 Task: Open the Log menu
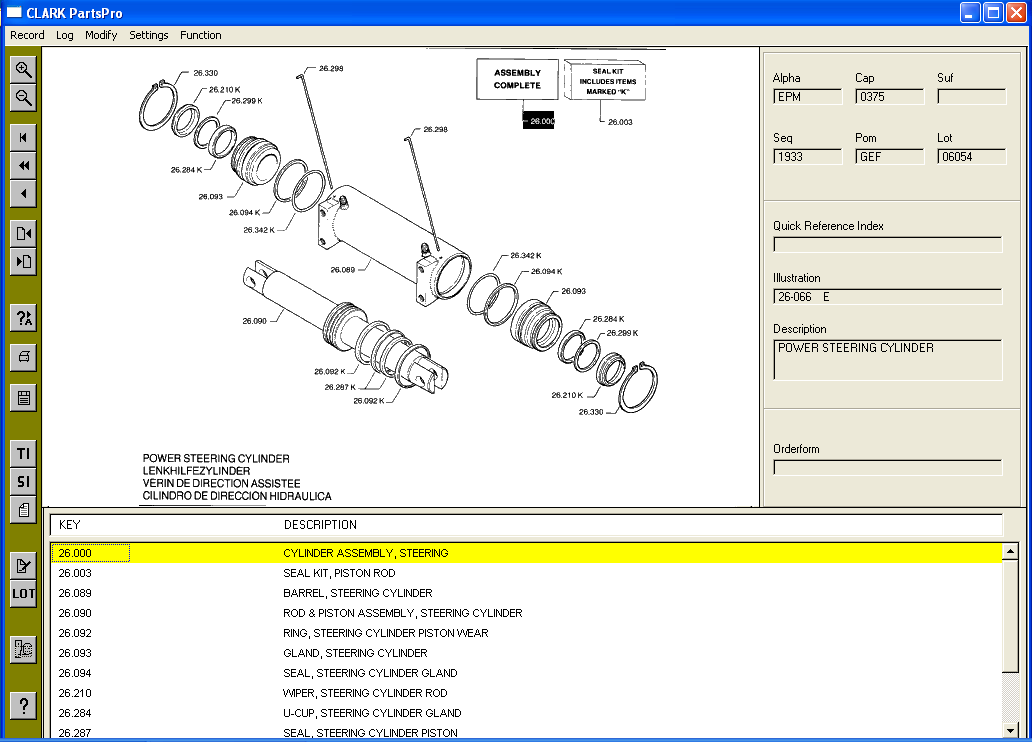[x=64, y=36]
